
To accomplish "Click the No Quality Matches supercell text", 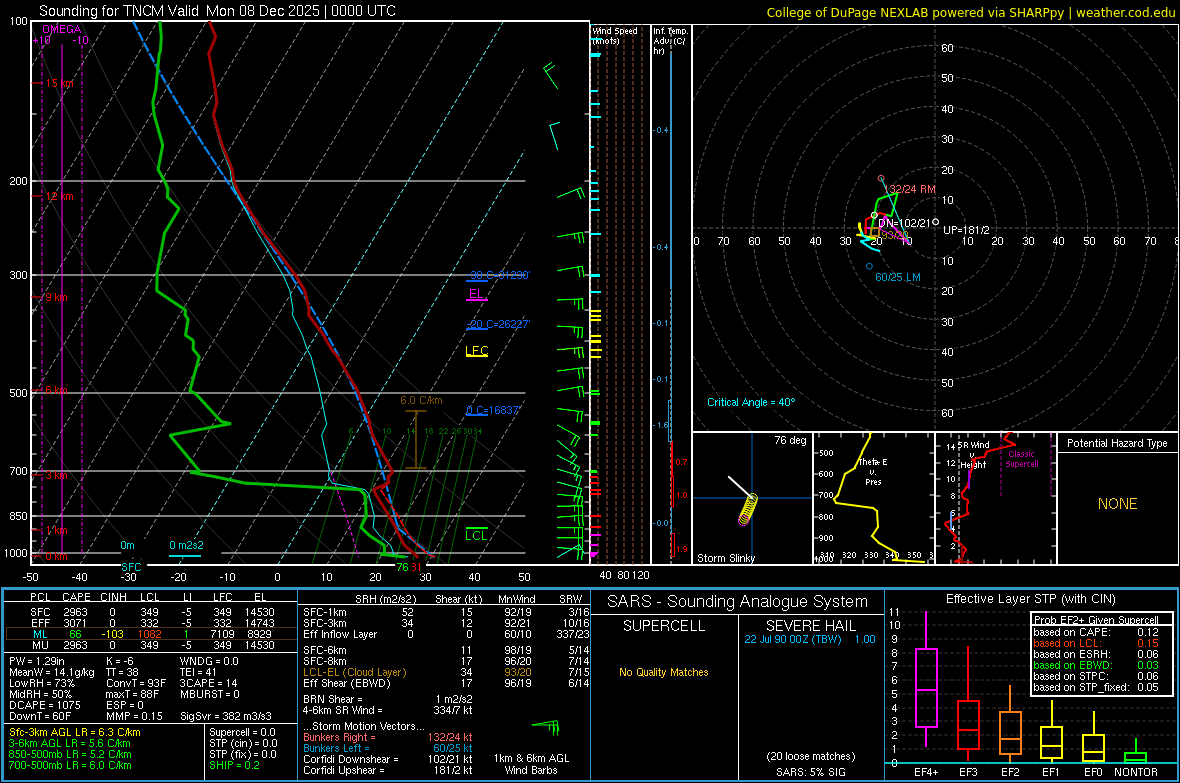I will 664,672.
